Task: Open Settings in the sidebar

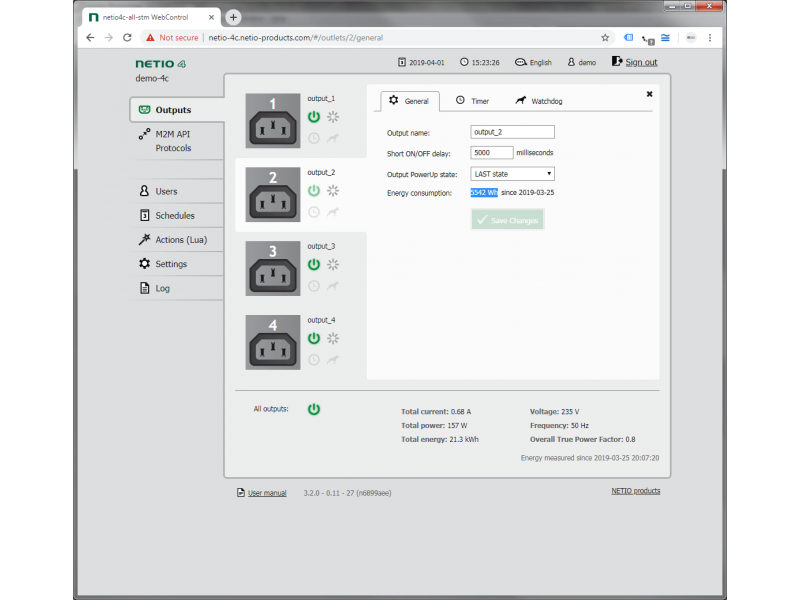Action: pos(179,264)
